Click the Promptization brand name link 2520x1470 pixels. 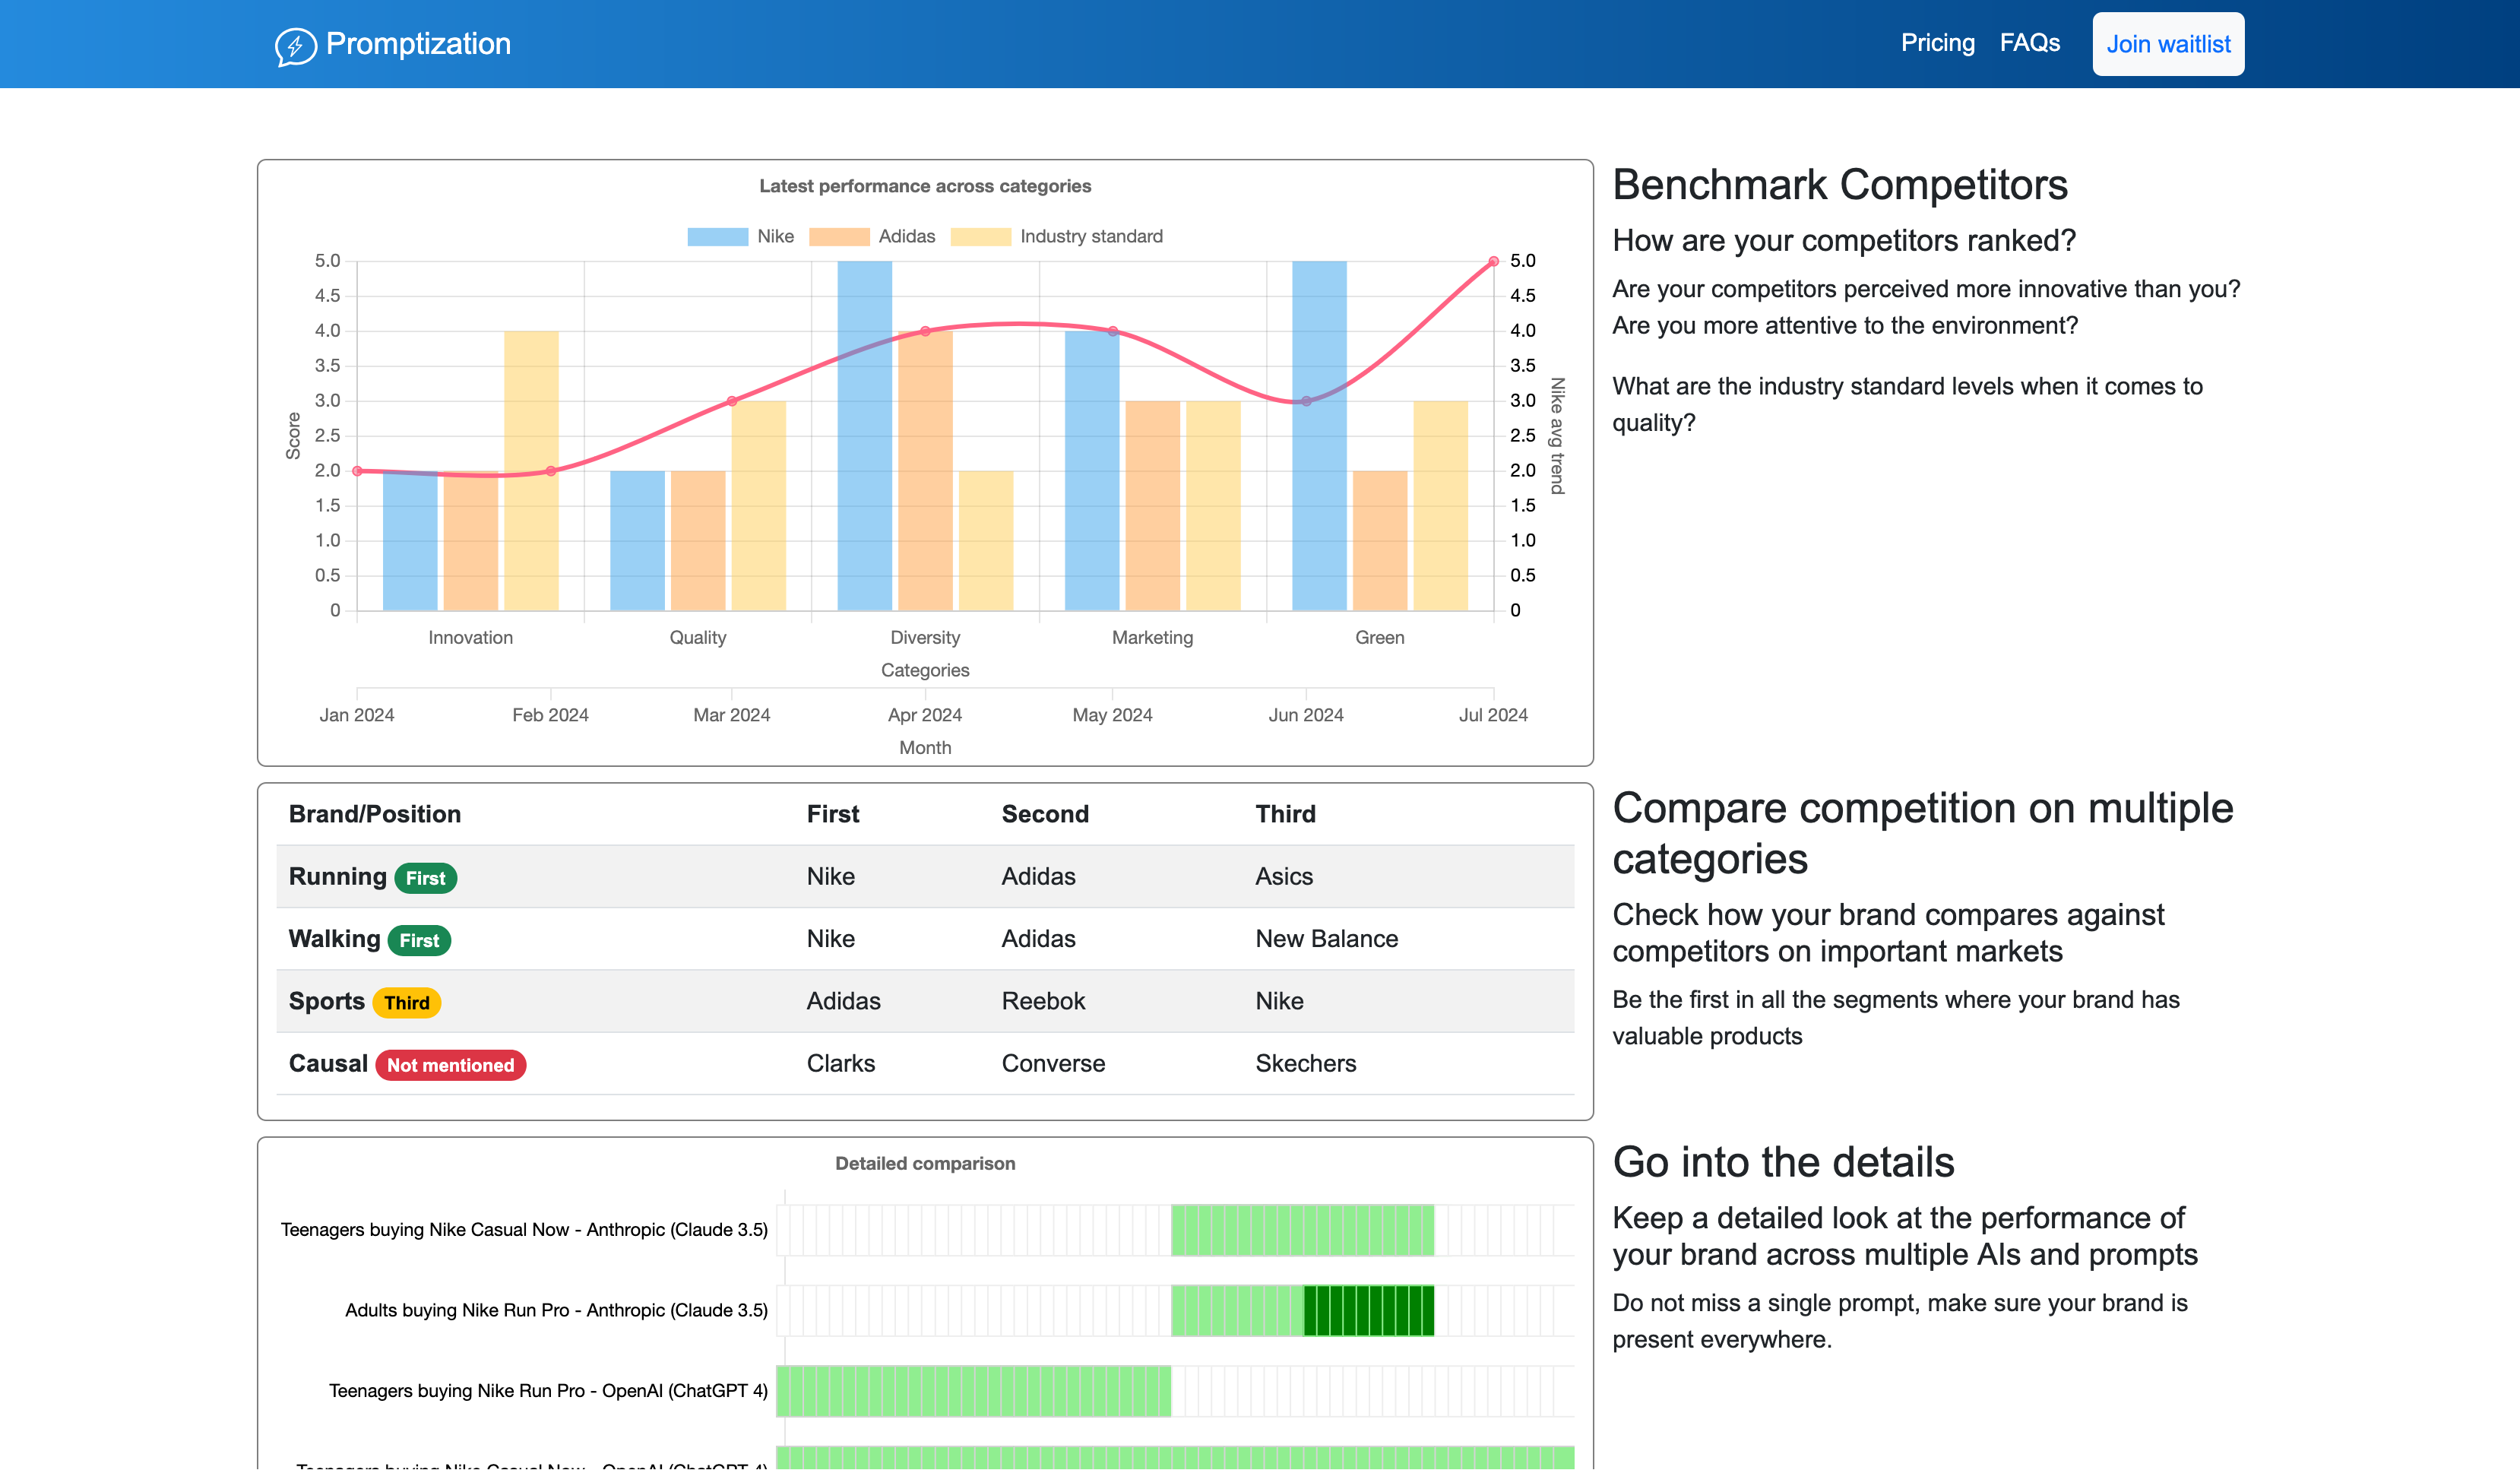pos(418,44)
